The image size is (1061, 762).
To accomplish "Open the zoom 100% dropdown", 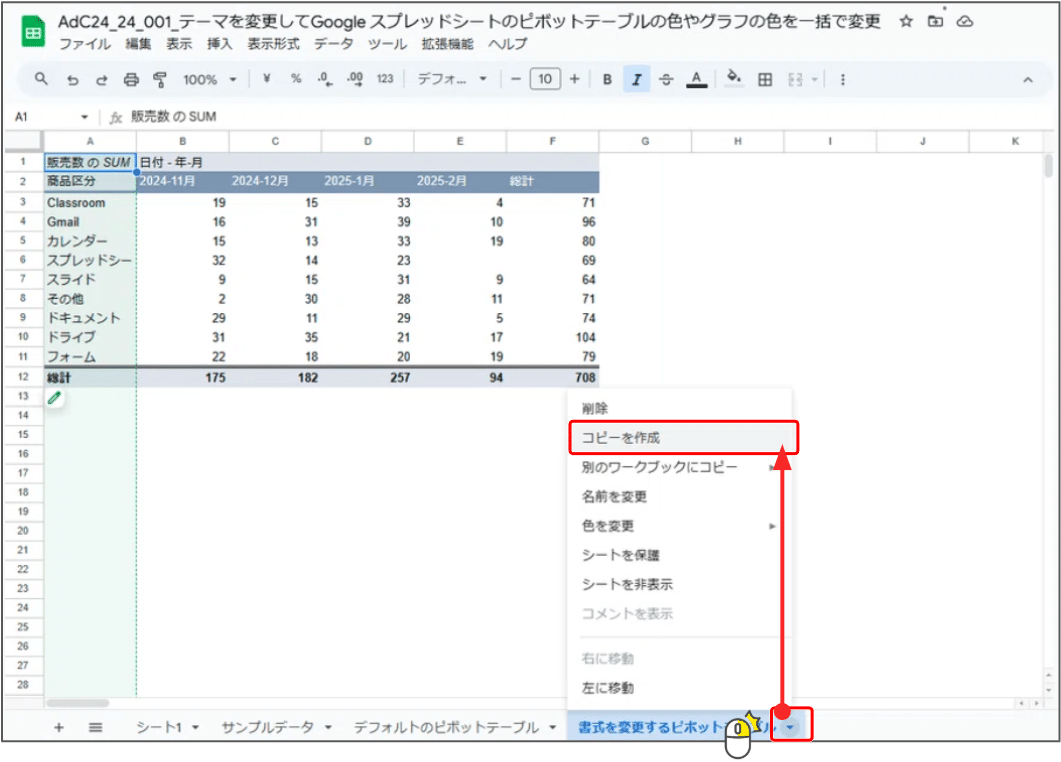I will (x=210, y=80).
